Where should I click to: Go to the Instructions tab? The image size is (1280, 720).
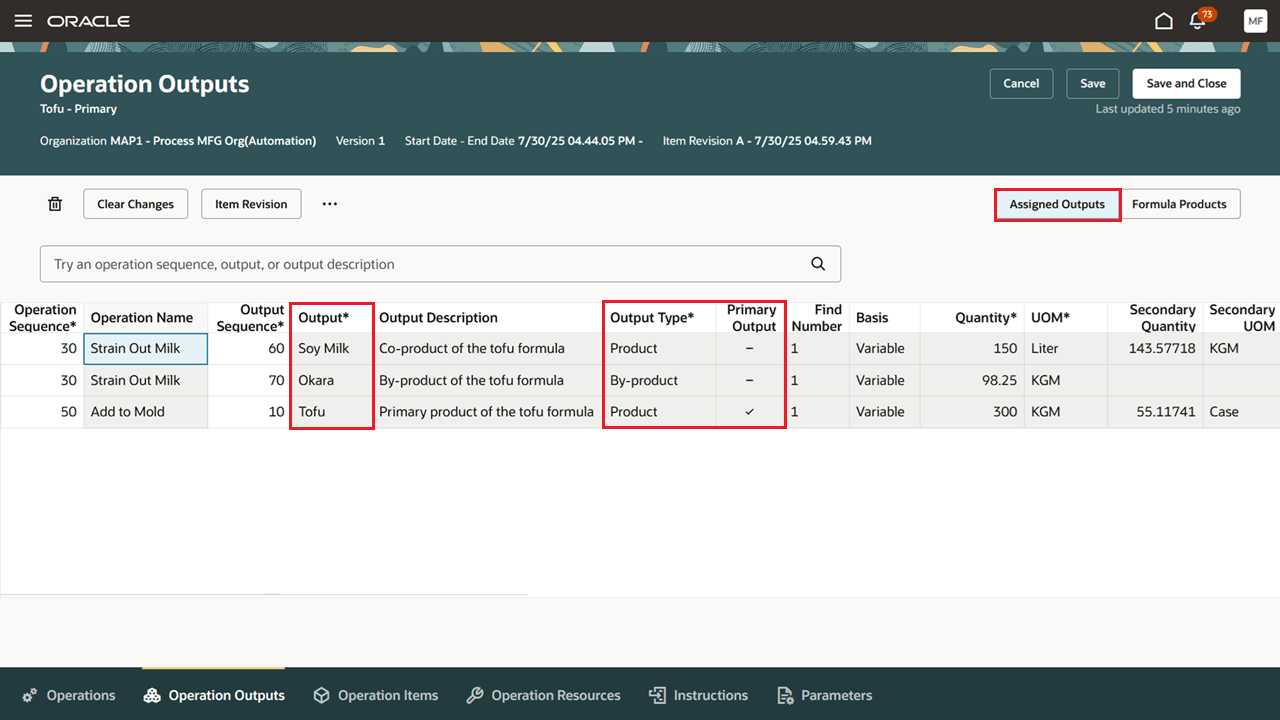698,695
